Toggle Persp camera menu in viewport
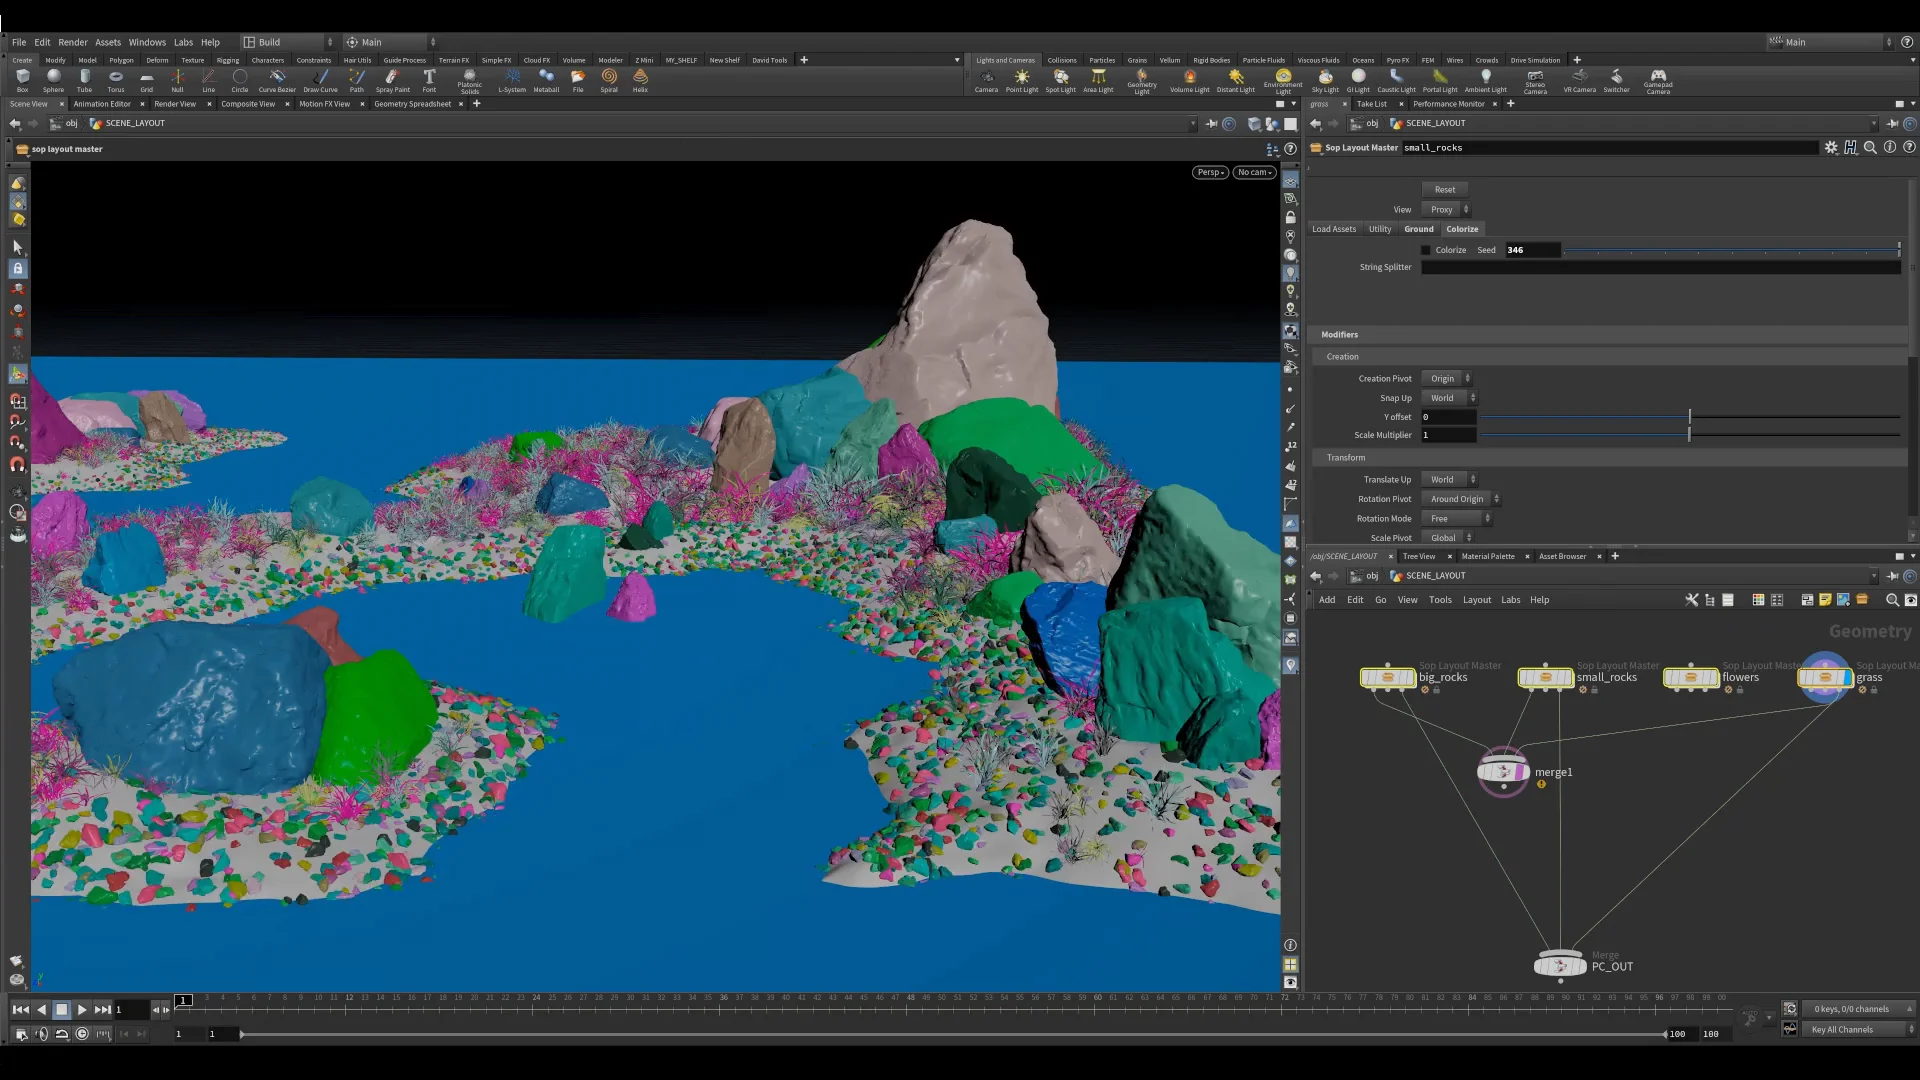Screen dimensions: 1920x1080 coord(1210,172)
